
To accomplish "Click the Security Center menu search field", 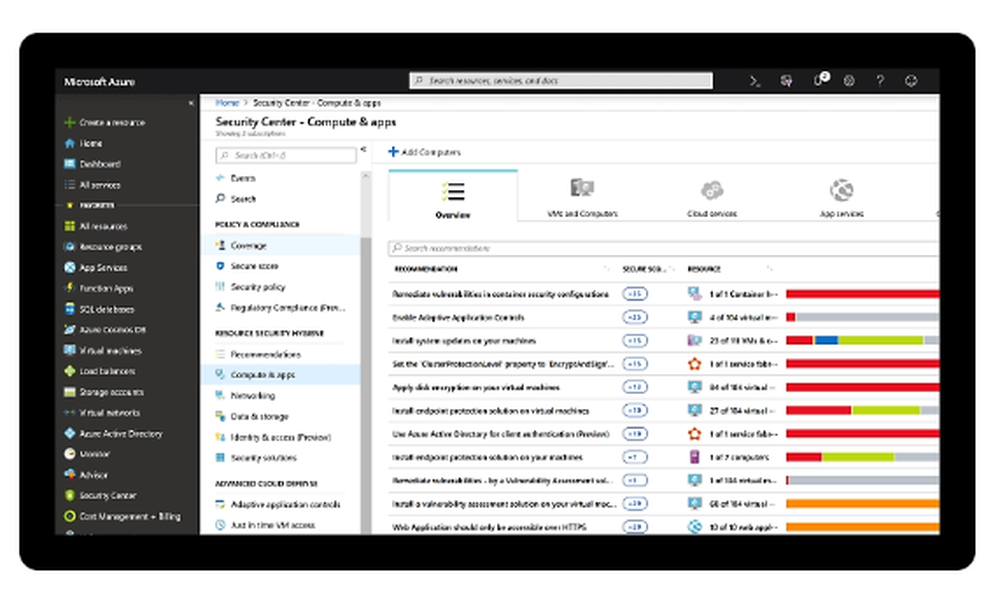I will (286, 155).
